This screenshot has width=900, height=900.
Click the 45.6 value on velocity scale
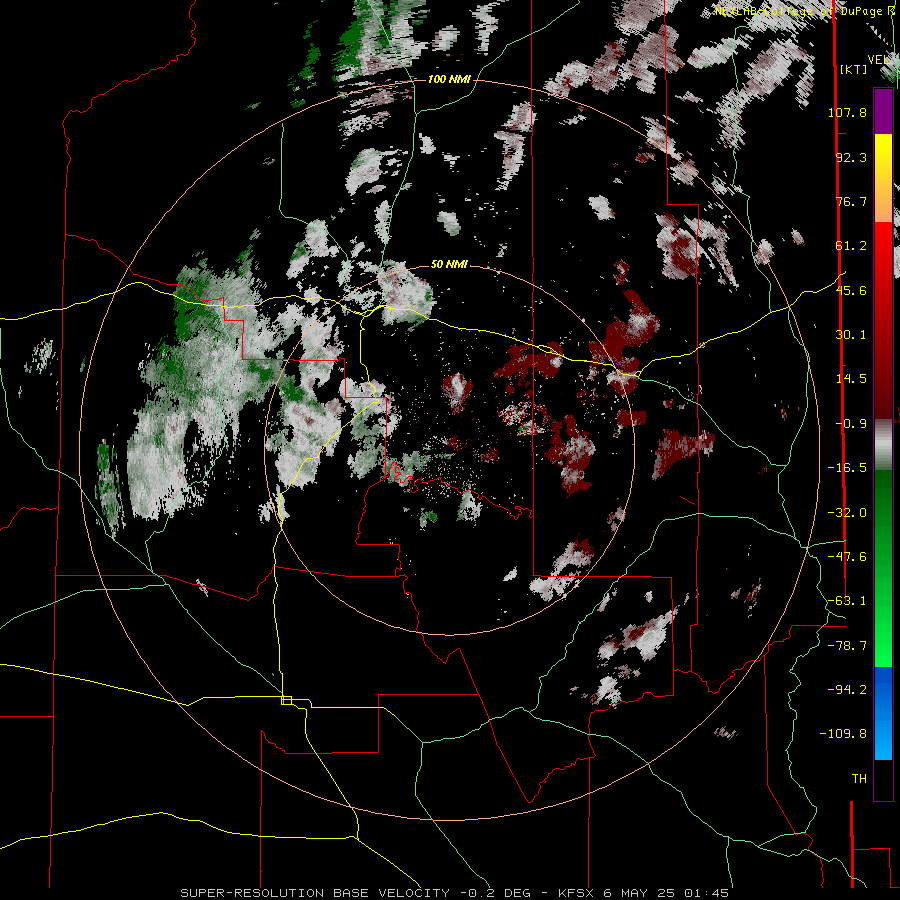click(851, 290)
